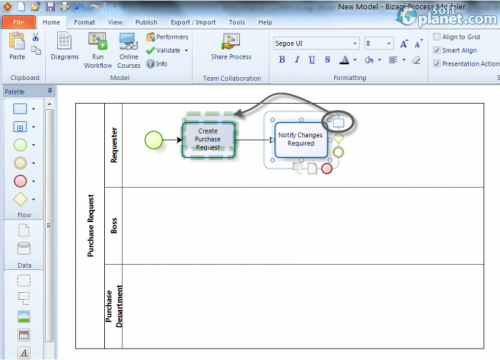
Task: Apply the fill color bucket
Action: (369, 60)
